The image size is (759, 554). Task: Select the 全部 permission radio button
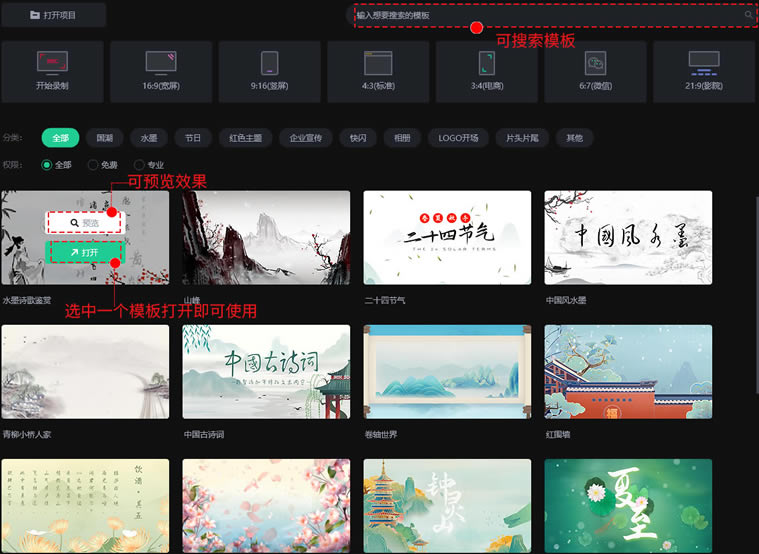46,165
